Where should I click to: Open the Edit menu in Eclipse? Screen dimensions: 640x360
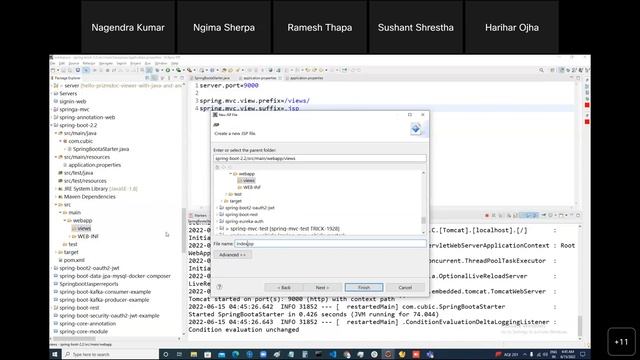point(62,64)
